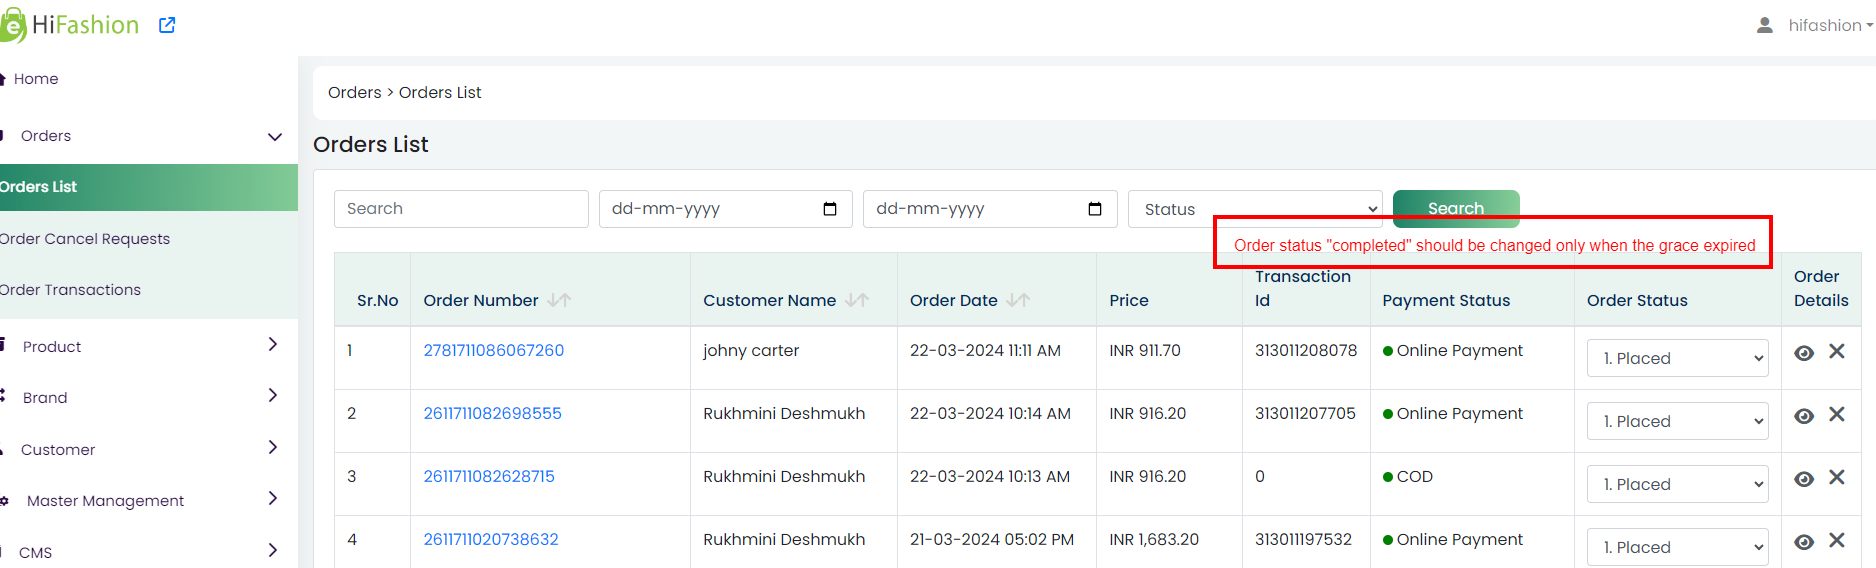The width and height of the screenshot is (1876, 568).
Task: Sort by Order Date column
Action: click(1018, 300)
